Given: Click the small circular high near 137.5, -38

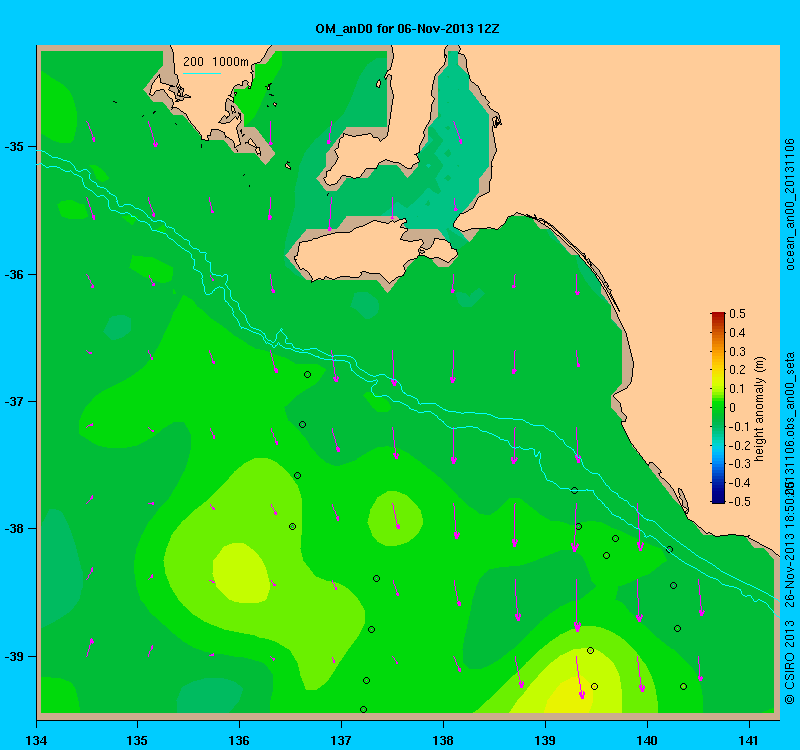Looking at the screenshot, I should (395, 518).
